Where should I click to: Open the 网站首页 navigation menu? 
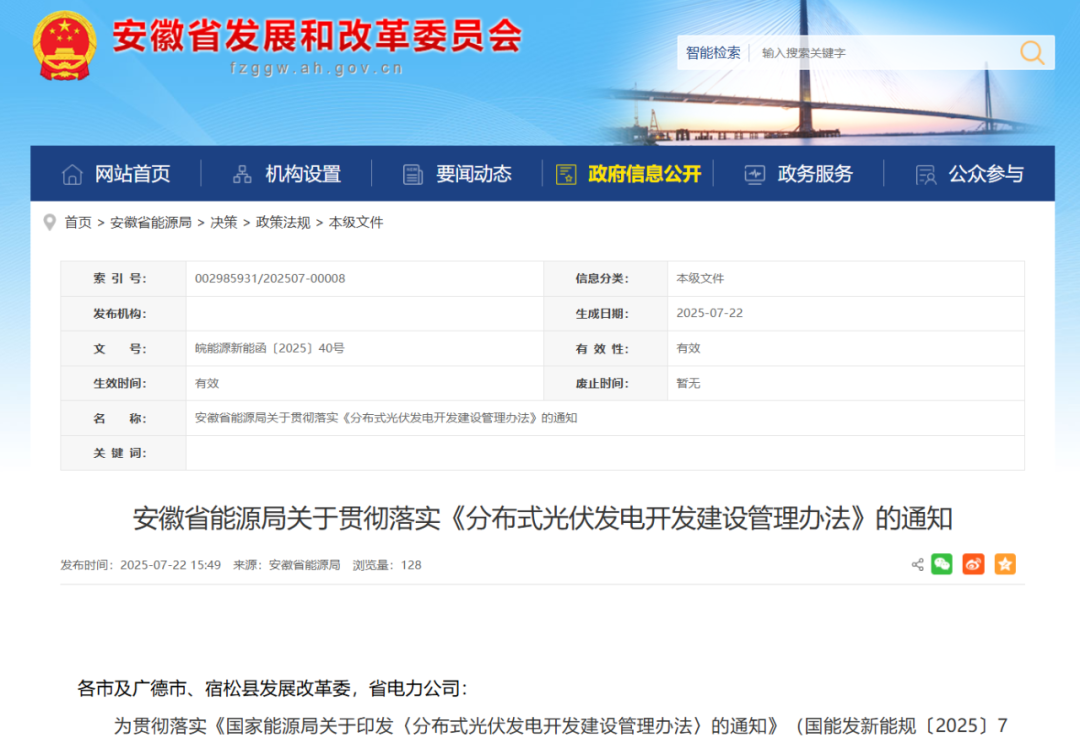pyautogui.click(x=135, y=173)
